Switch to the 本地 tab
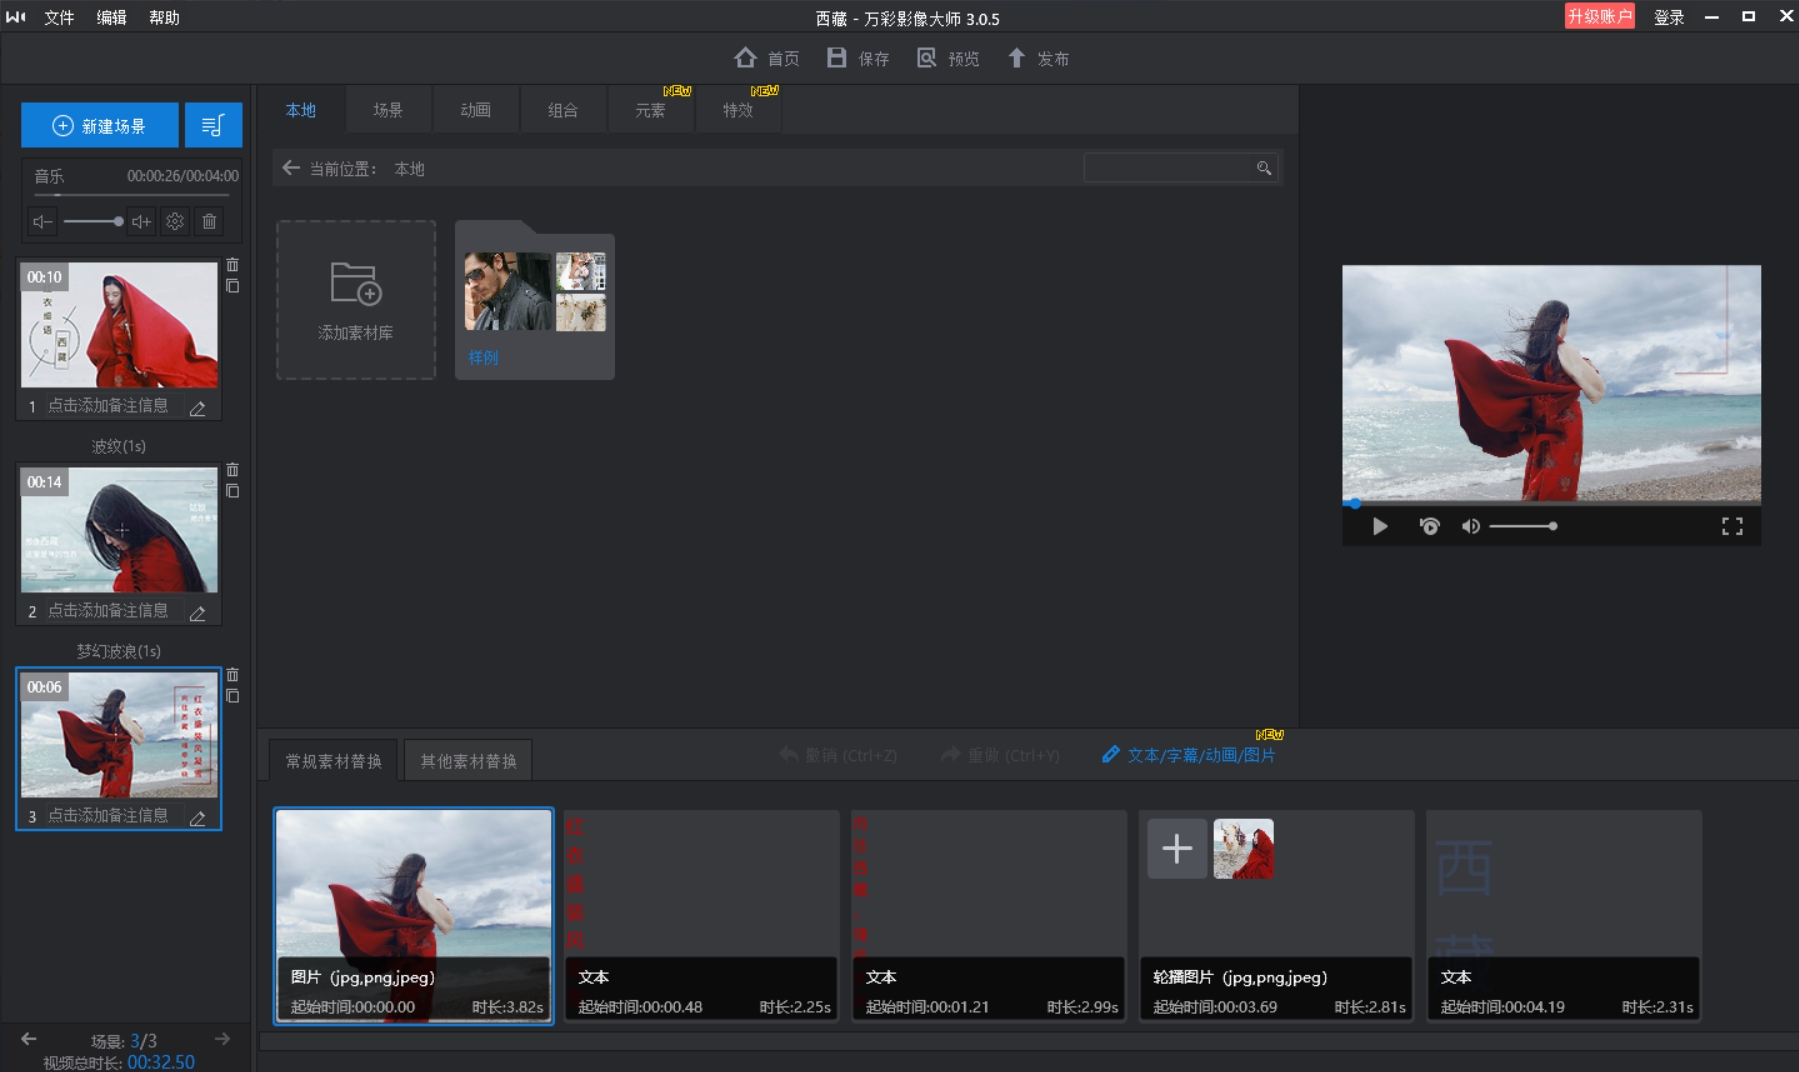 (300, 110)
